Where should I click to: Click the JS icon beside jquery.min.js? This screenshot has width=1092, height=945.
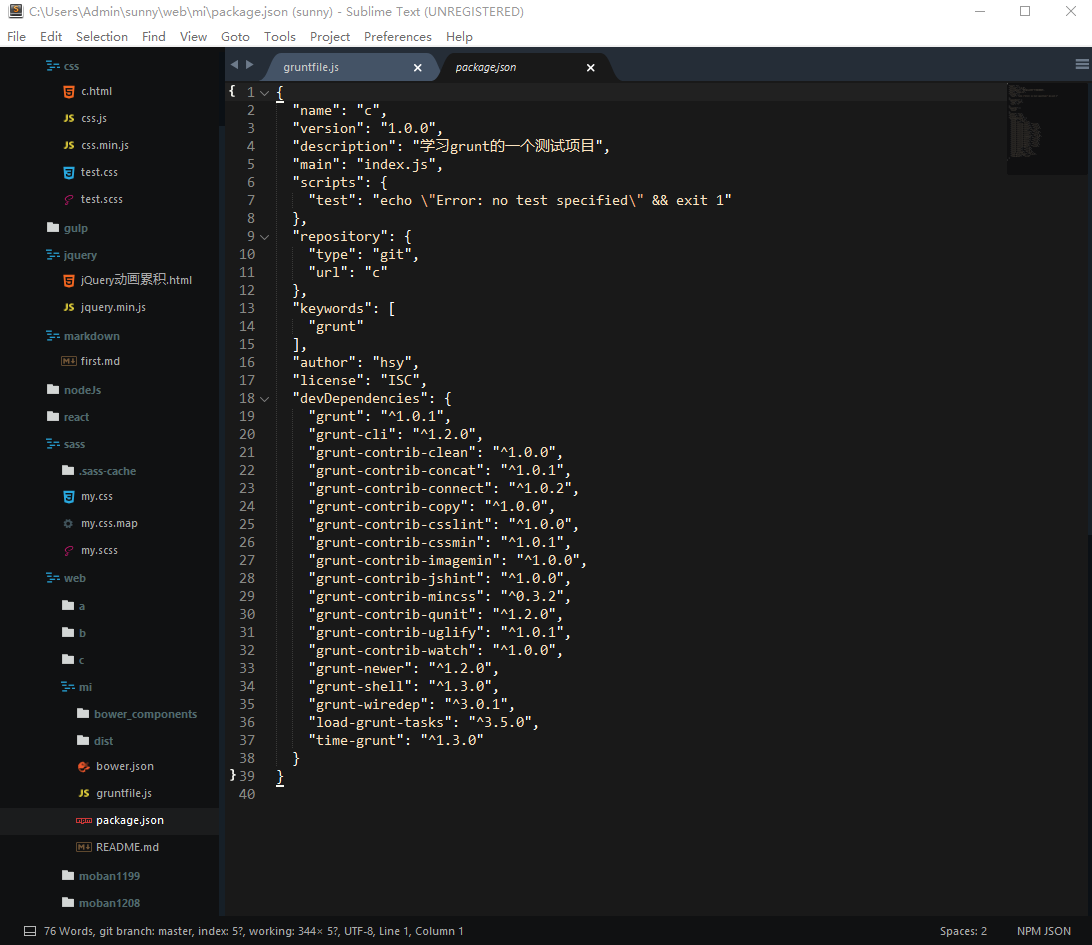click(x=68, y=307)
